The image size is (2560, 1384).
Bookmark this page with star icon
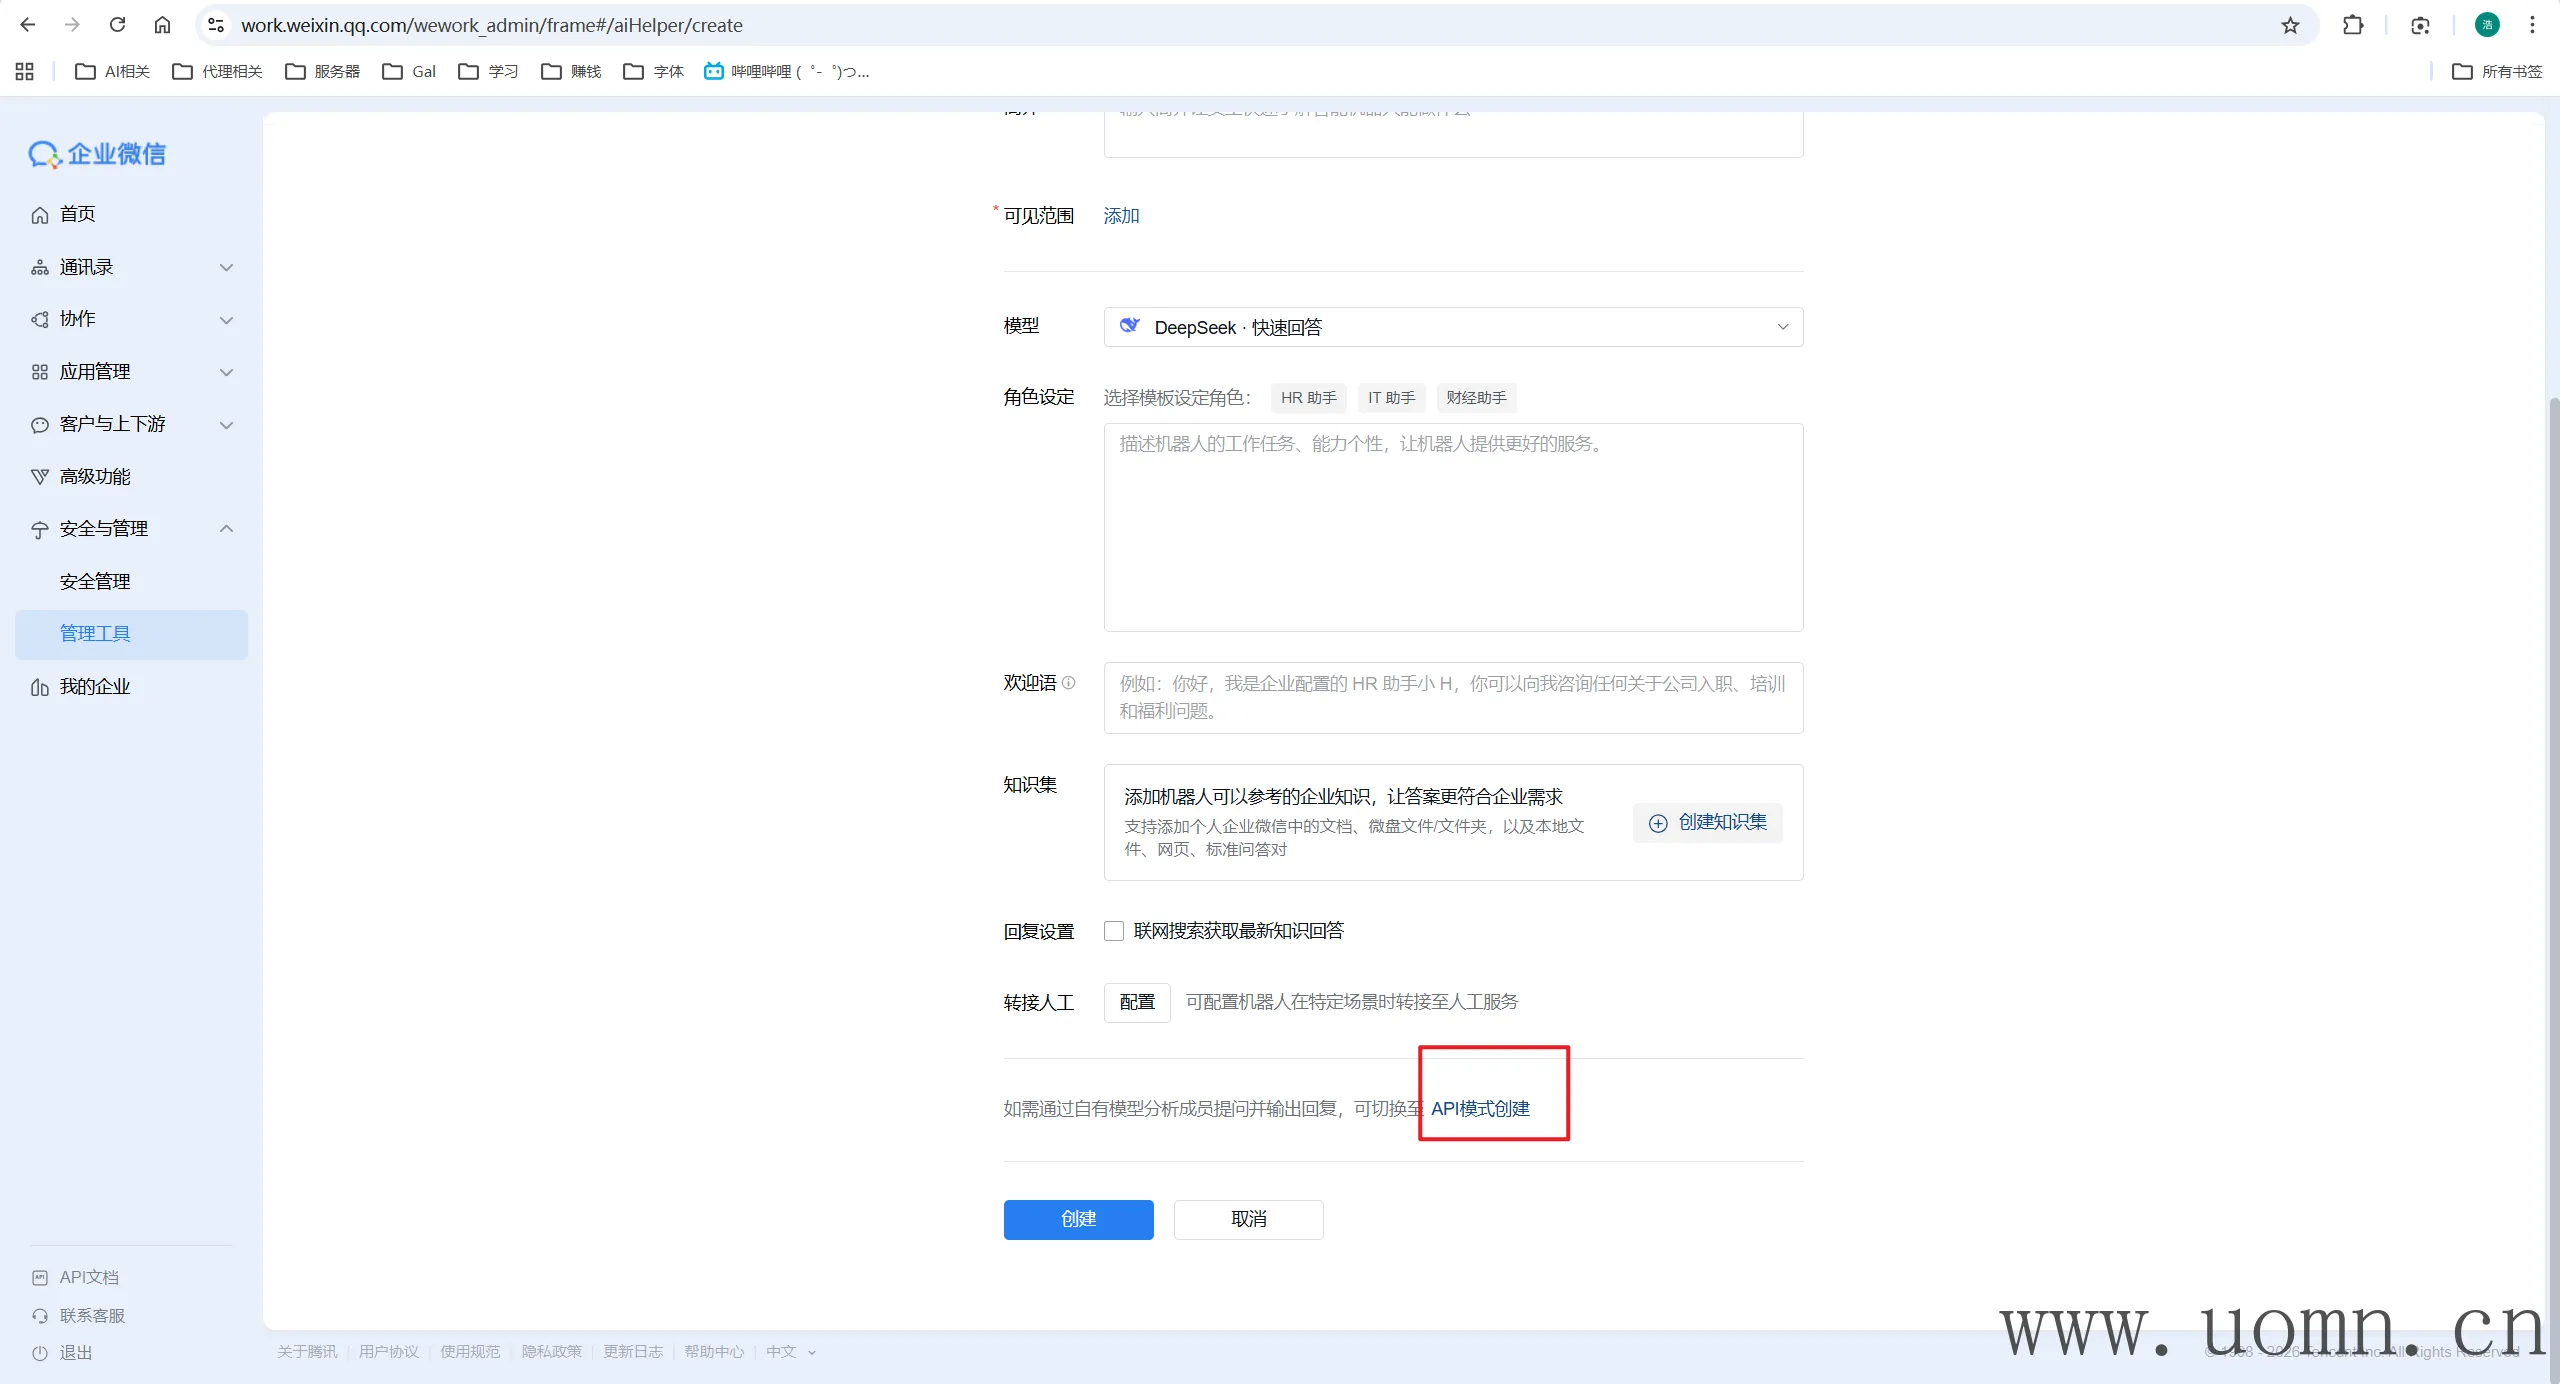tap(2290, 25)
